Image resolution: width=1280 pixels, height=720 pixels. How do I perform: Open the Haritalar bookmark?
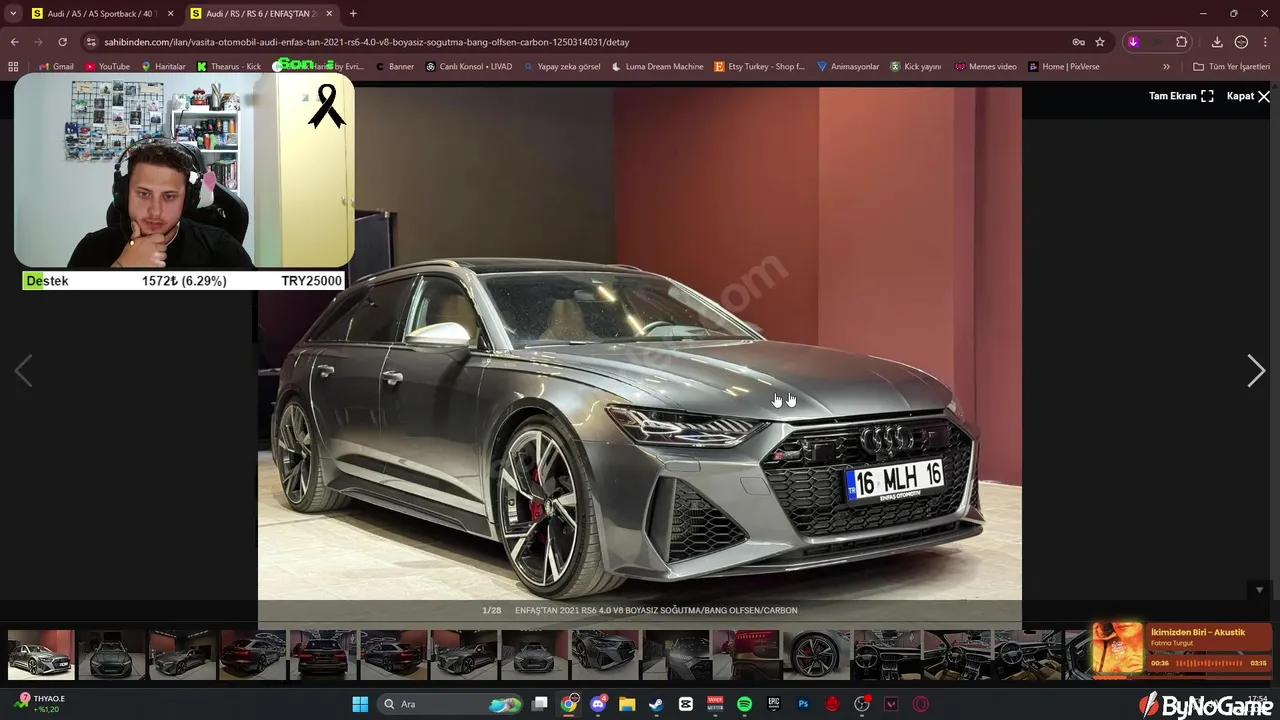pyautogui.click(x=163, y=67)
